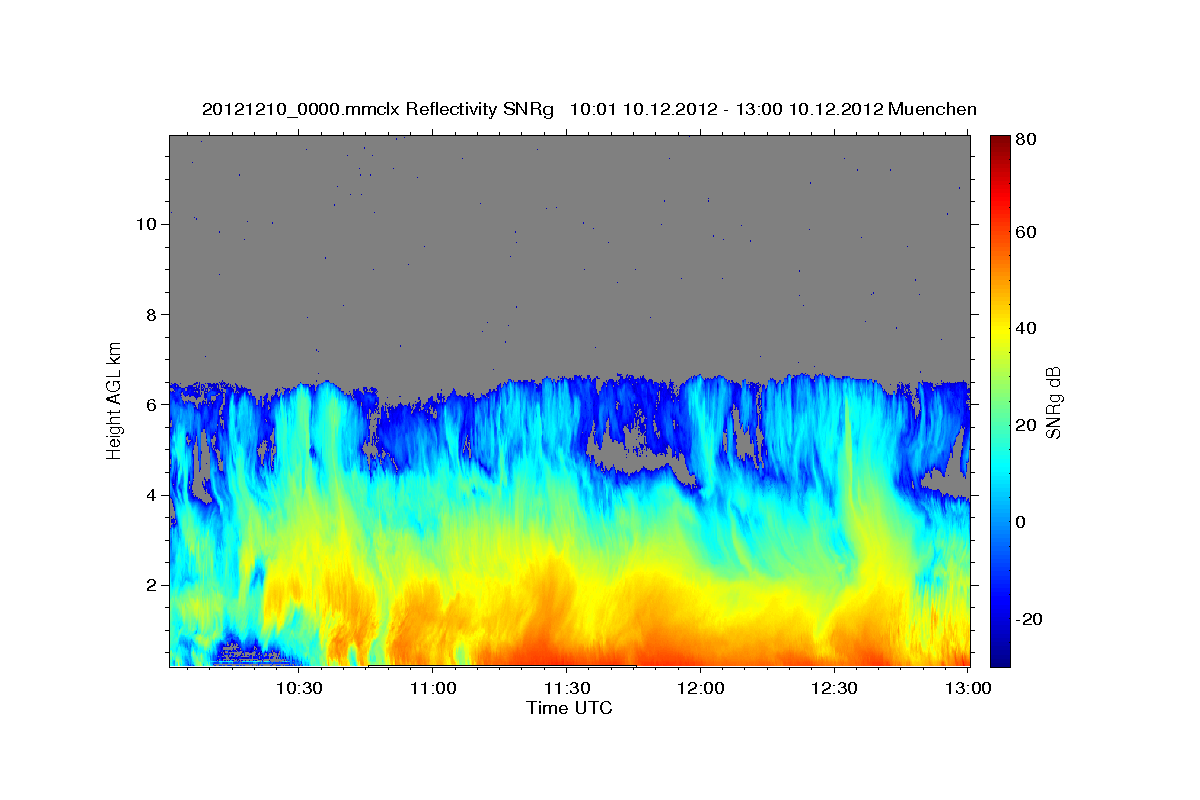The width and height of the screenshot is (1200, 800).
Task: Click the height tick label 8
Action: (x=152, y=314)
